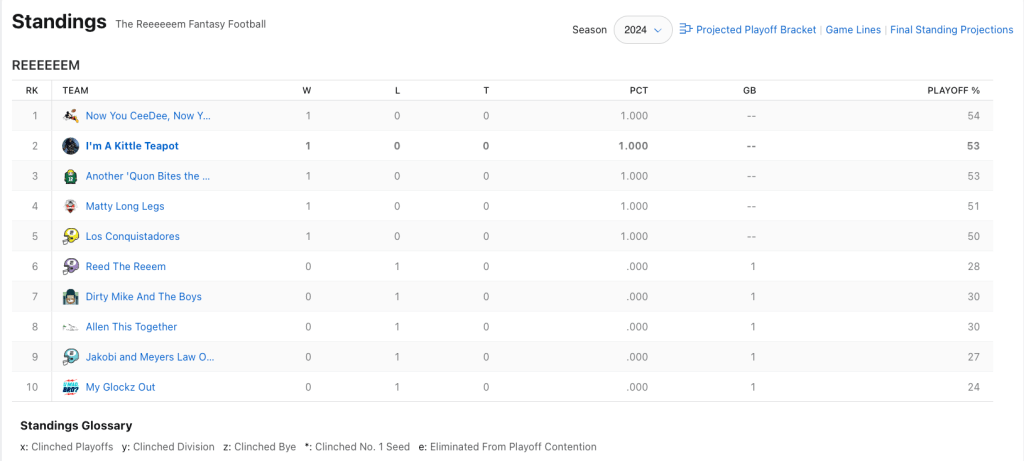Viewport: 1024px width, 461px height.
Task: Open the Allen This Together team page
Action: [131, 327]
